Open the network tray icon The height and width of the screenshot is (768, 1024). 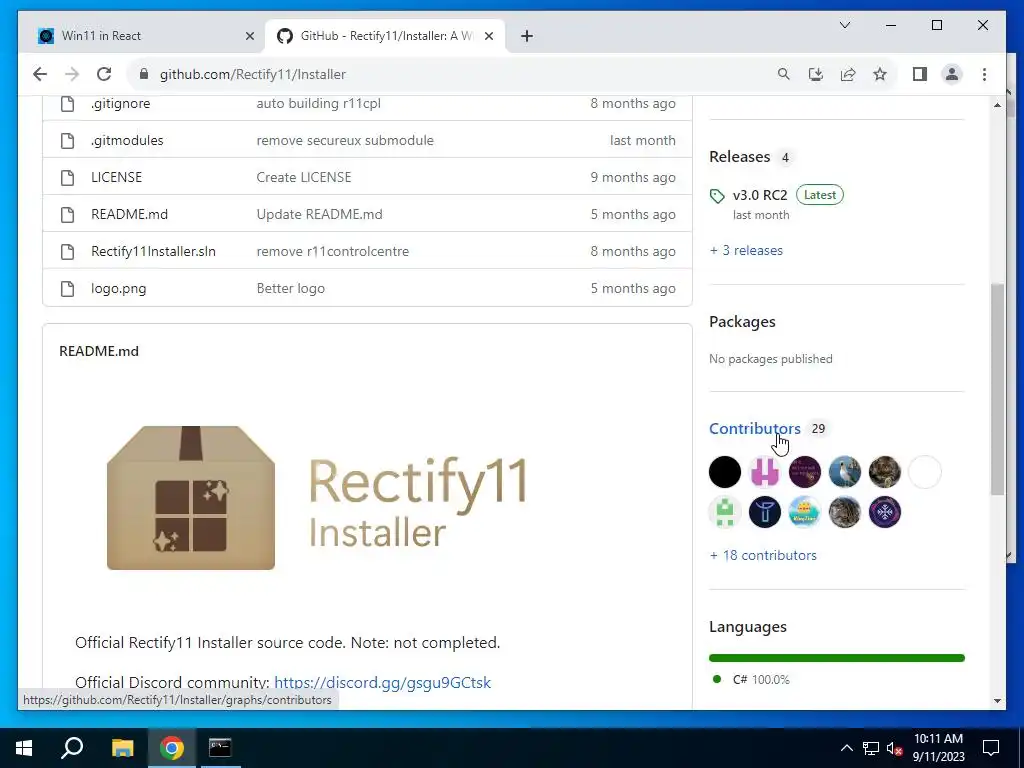pos(871,748)
